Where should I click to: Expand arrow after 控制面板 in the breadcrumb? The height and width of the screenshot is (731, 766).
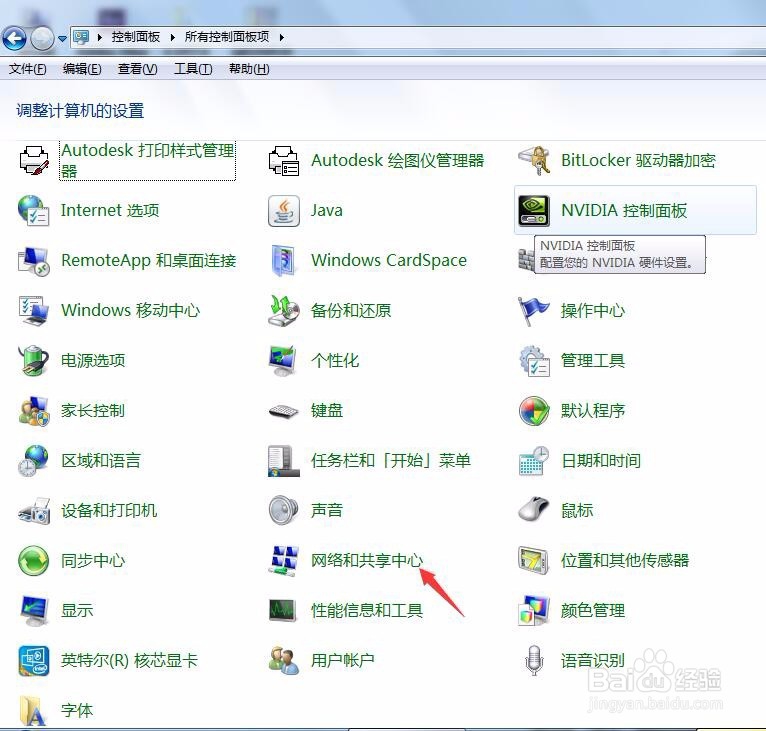(172, 37)
